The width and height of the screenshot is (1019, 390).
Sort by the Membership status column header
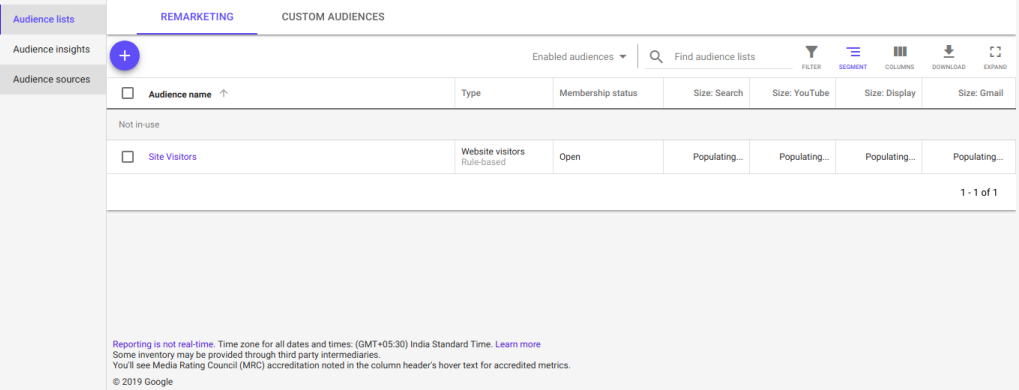click(x=598, y=94)
